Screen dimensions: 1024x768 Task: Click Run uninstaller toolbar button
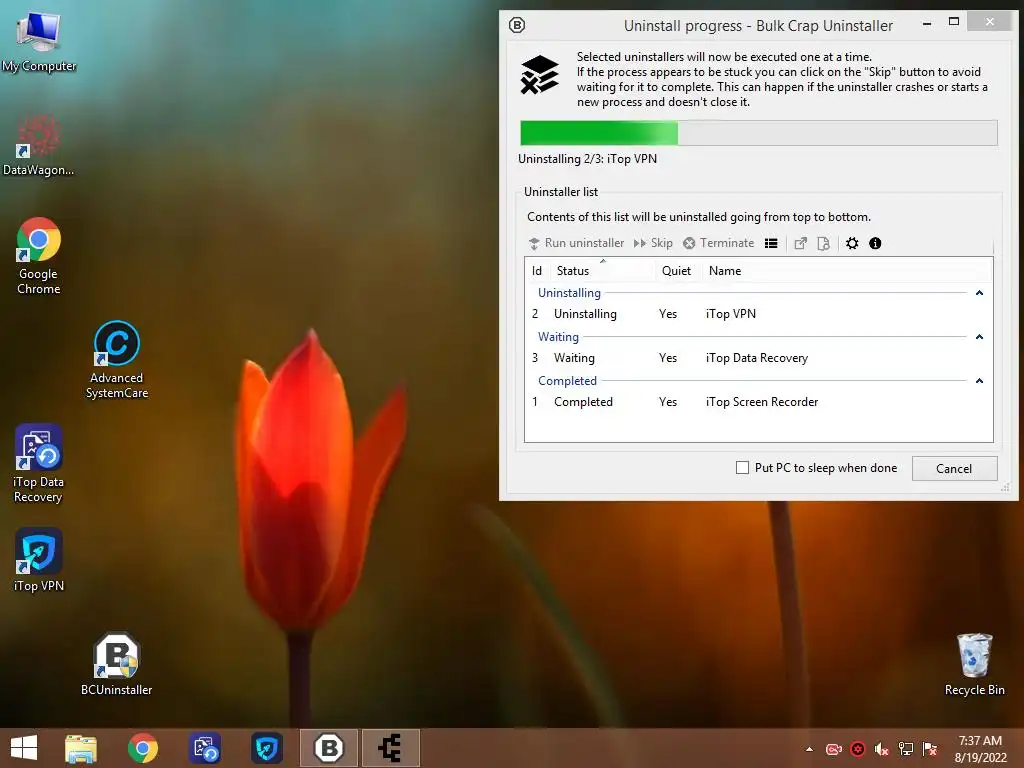576,243
